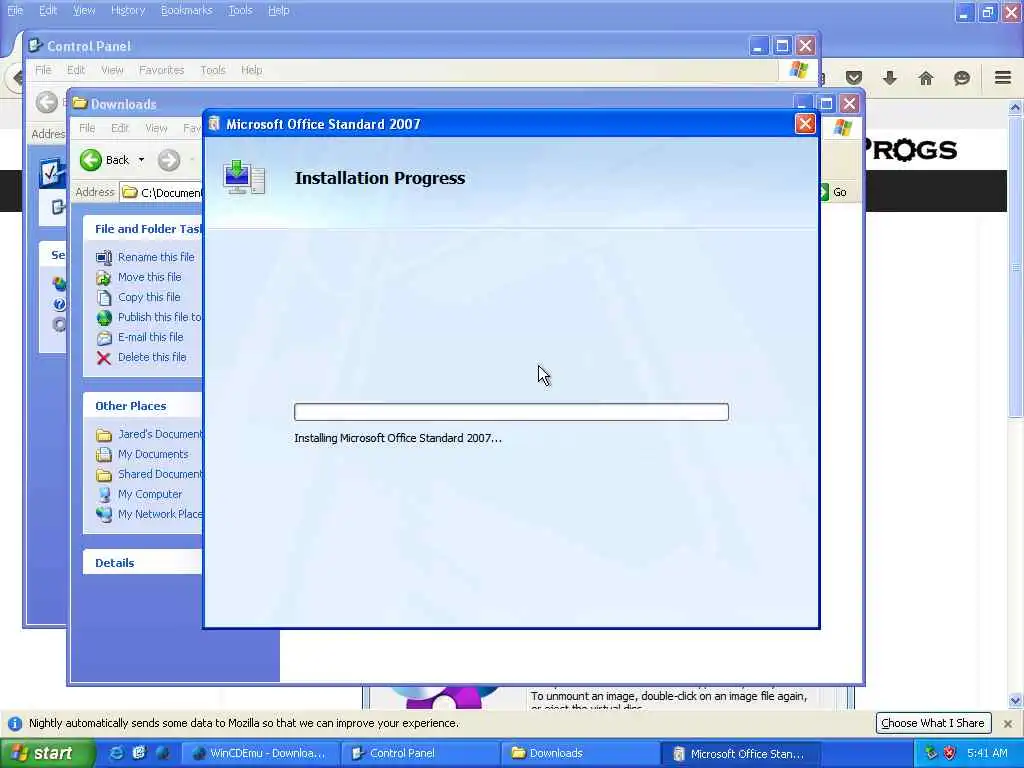Open View menu in Control Panel window
Image resolution: width=1024 pixels, height=768 pixels.
(112, 70)
